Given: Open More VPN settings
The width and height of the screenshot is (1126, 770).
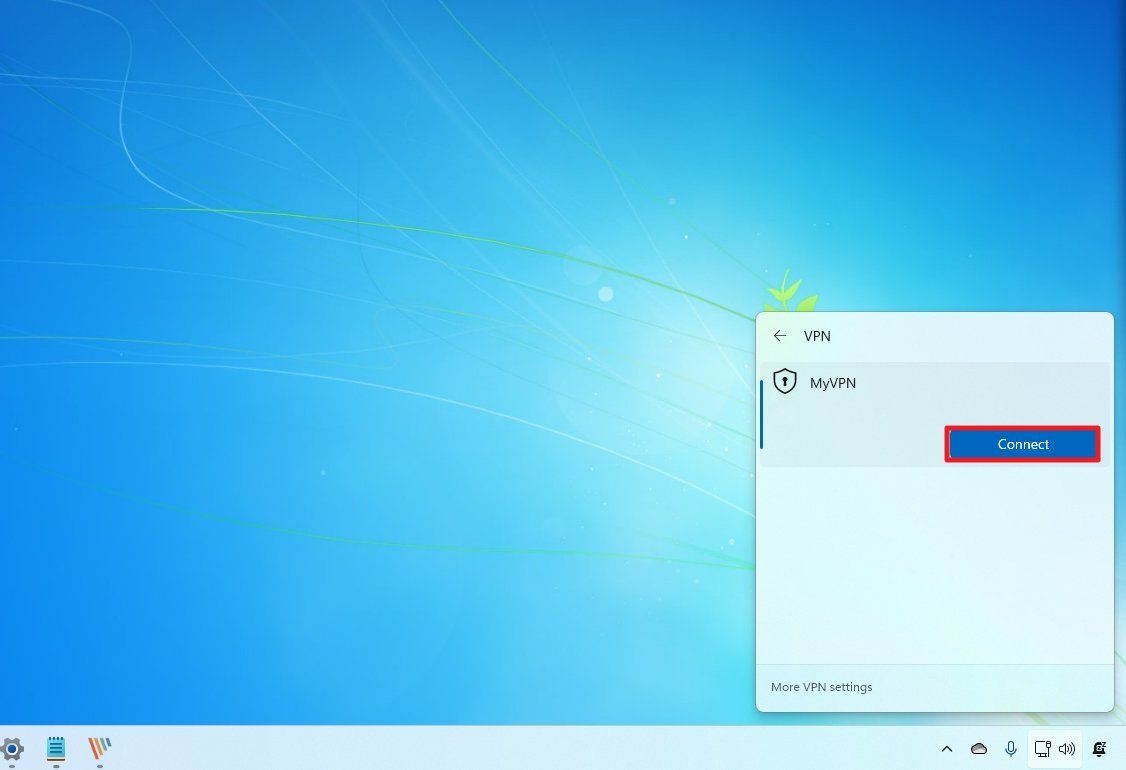Looking at the screenshot, I should tap(821, 687).
